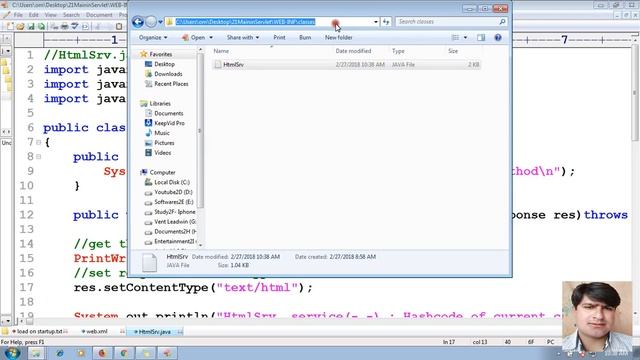Open the address bar history dropdown arrow
The height and width of the screenshot is (360, 640).
coord(376,22)
